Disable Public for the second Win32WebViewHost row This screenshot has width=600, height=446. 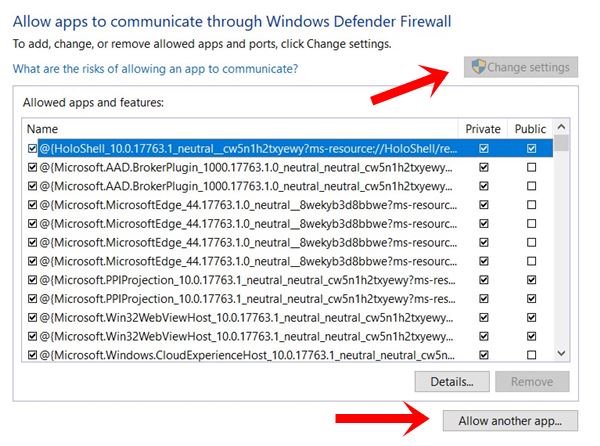coord(531,336)
